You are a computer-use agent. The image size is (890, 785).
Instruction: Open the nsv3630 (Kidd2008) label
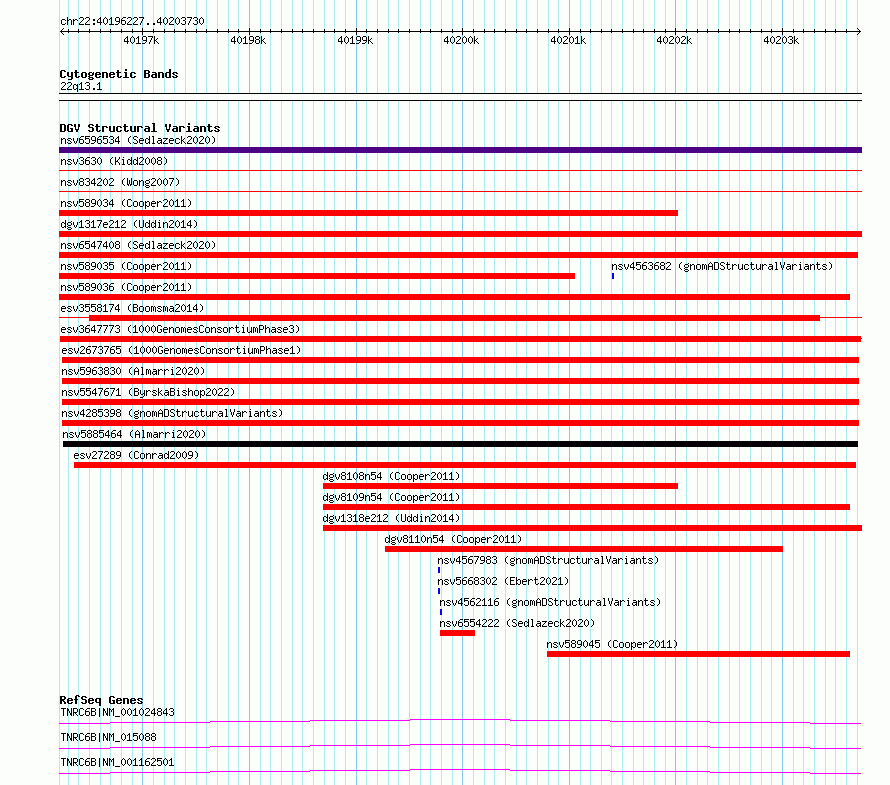pyautogui.click(x=114, y=161)
